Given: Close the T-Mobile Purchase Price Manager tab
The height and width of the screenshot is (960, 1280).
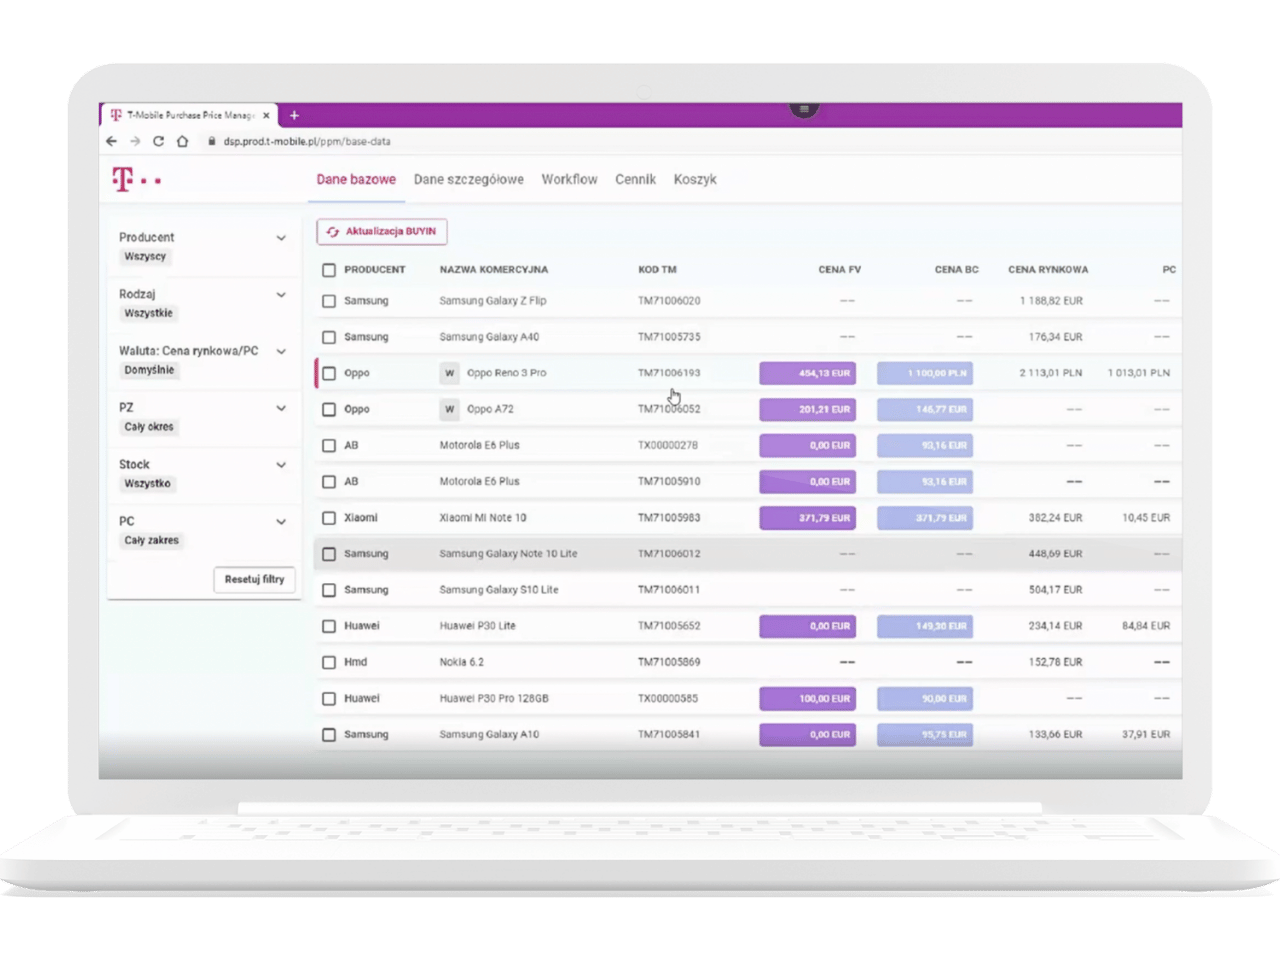Looking at the screenshot, I should [266, 116].
